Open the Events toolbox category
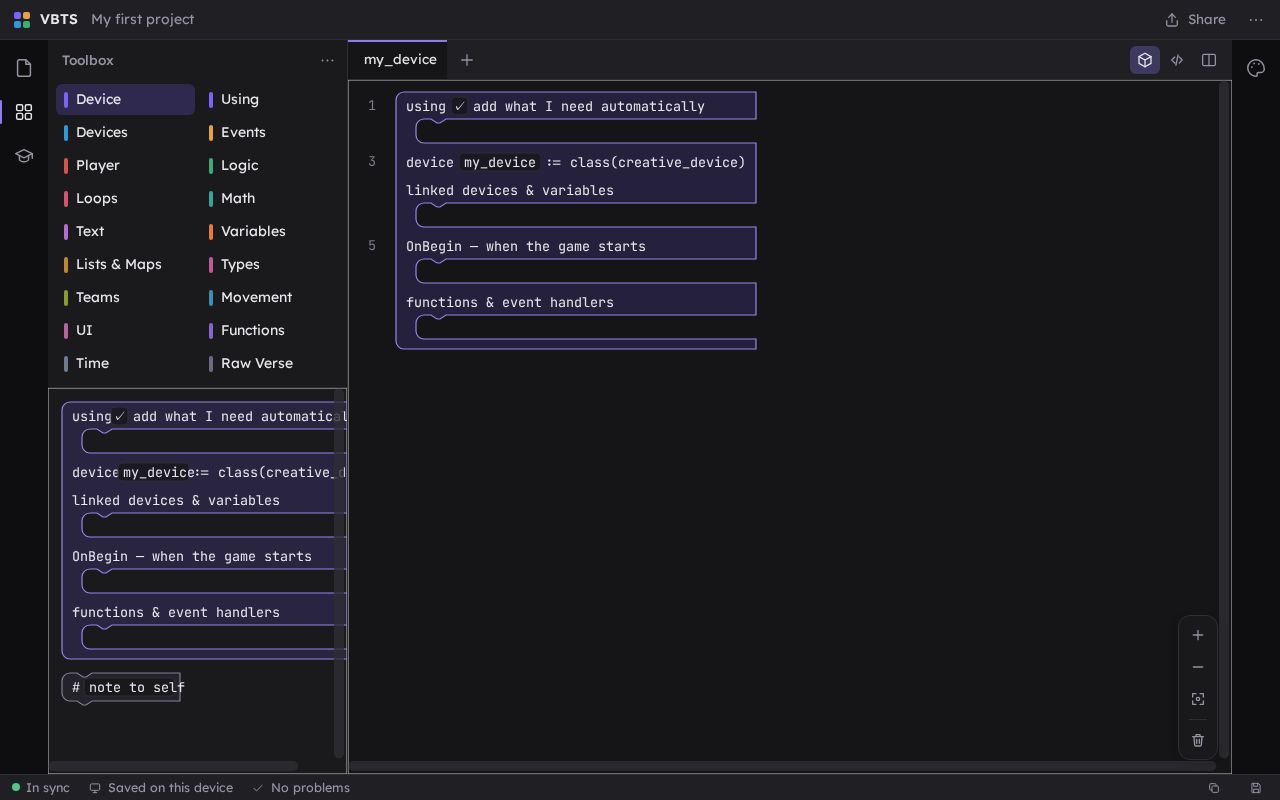The width and height of the screenshot is (1280, 800). click(270, 132)
